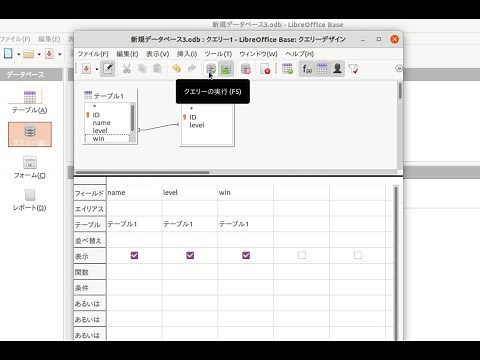Click the エイリアス row header
Viewport: 480px width, 360px height.
click(90, 209)
